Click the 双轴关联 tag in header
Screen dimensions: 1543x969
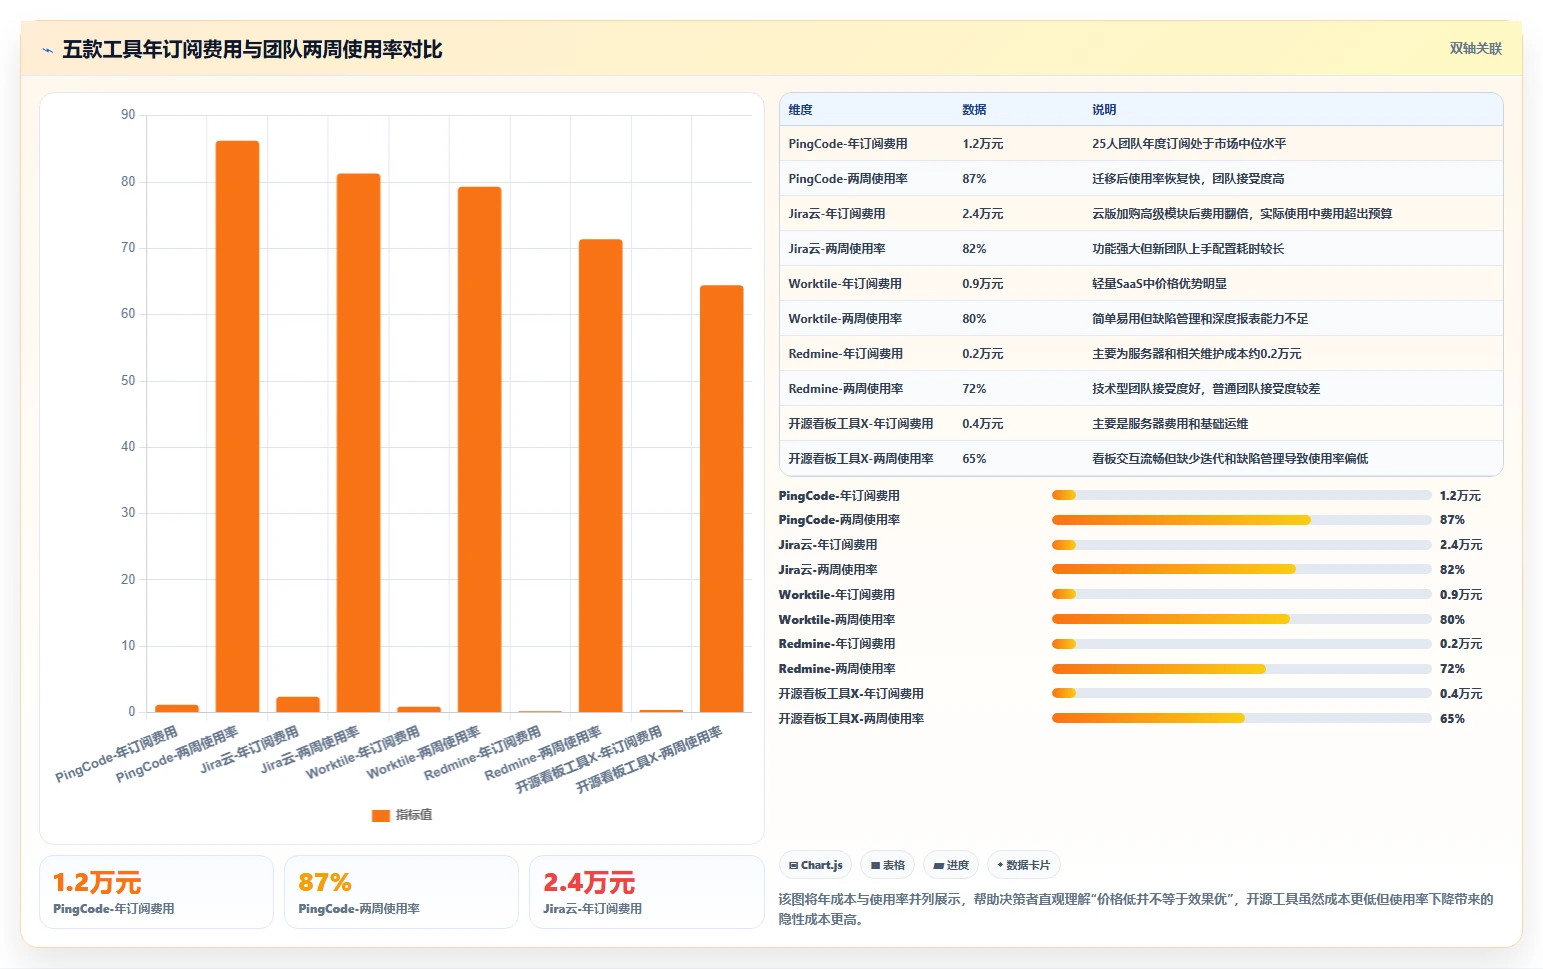[1475, 49]
